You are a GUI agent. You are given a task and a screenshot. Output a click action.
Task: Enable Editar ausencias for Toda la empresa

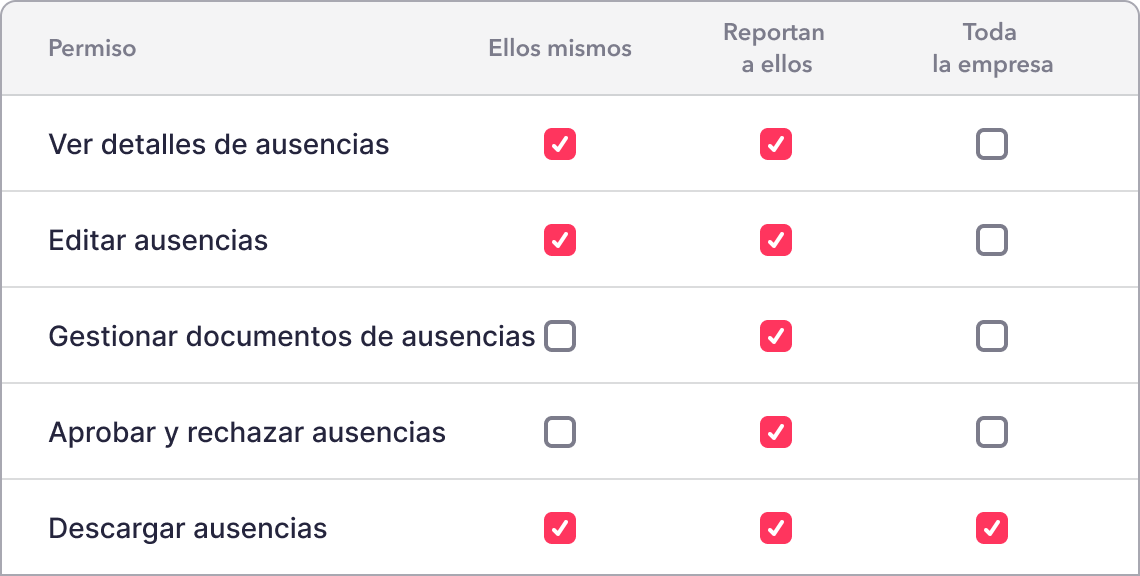[x=992, y=240]
